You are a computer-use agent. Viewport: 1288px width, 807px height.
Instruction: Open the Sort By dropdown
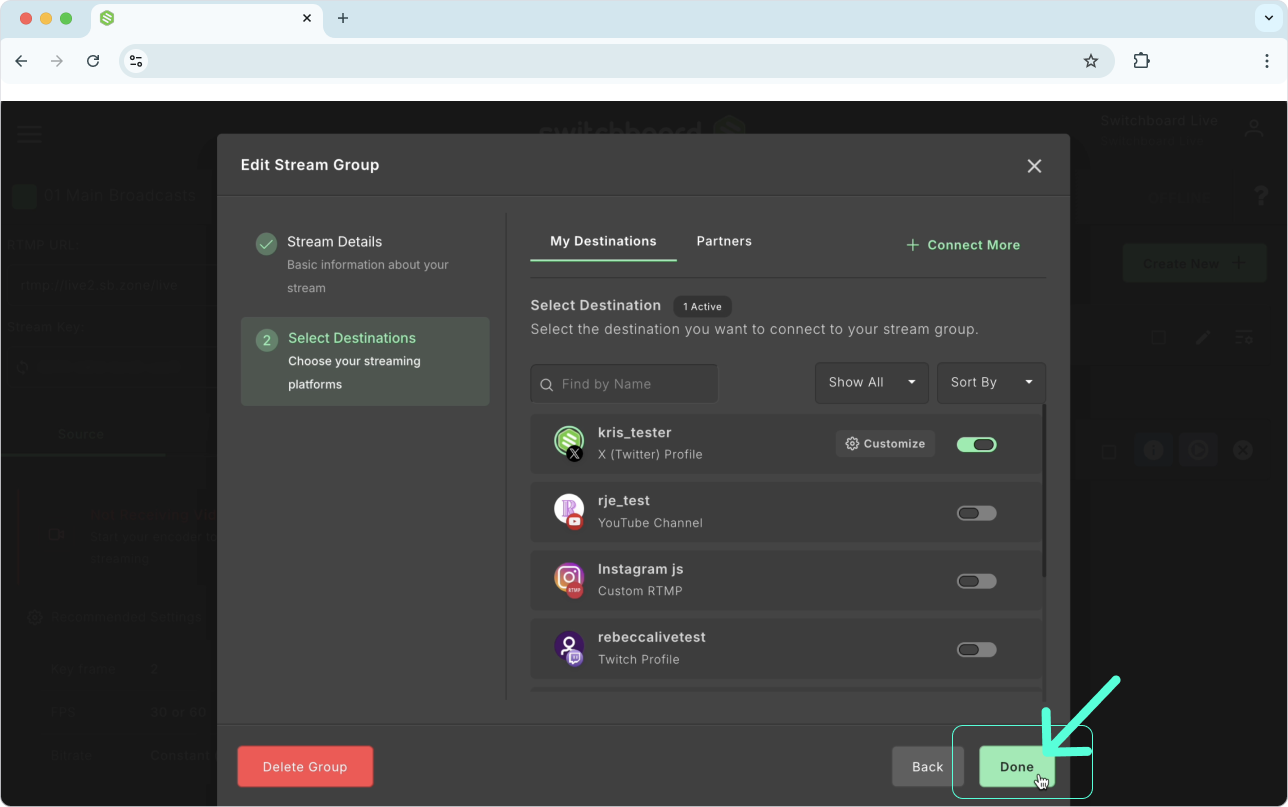click(x=991, y=383)
